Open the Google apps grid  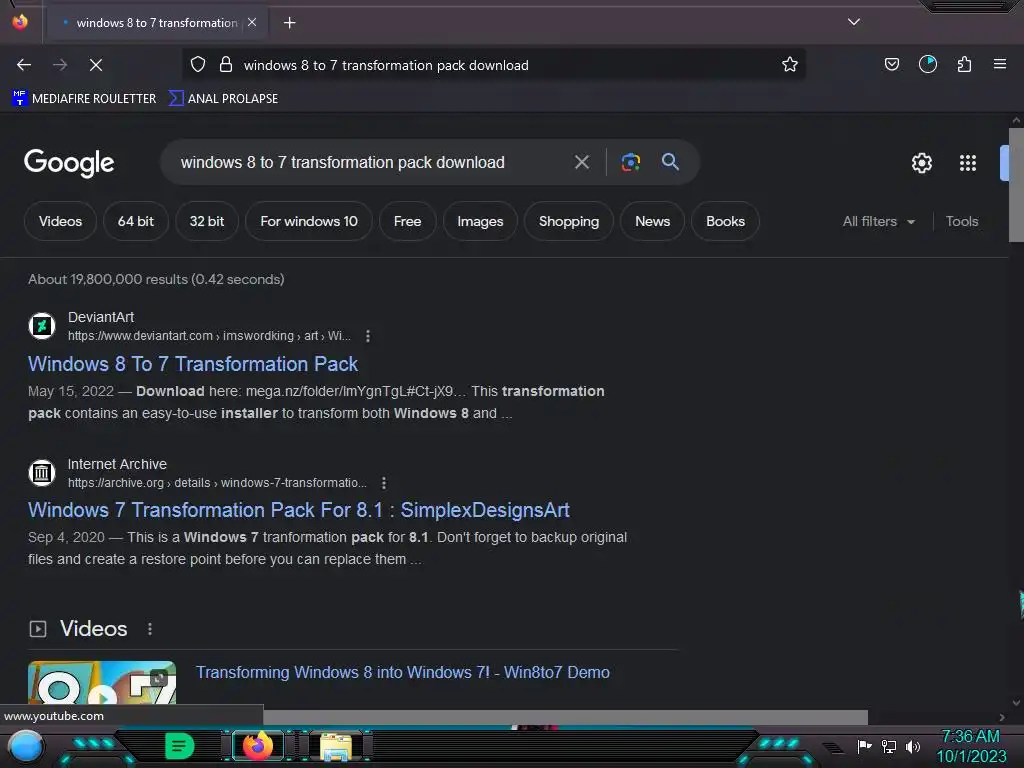(x=968, y=163)
